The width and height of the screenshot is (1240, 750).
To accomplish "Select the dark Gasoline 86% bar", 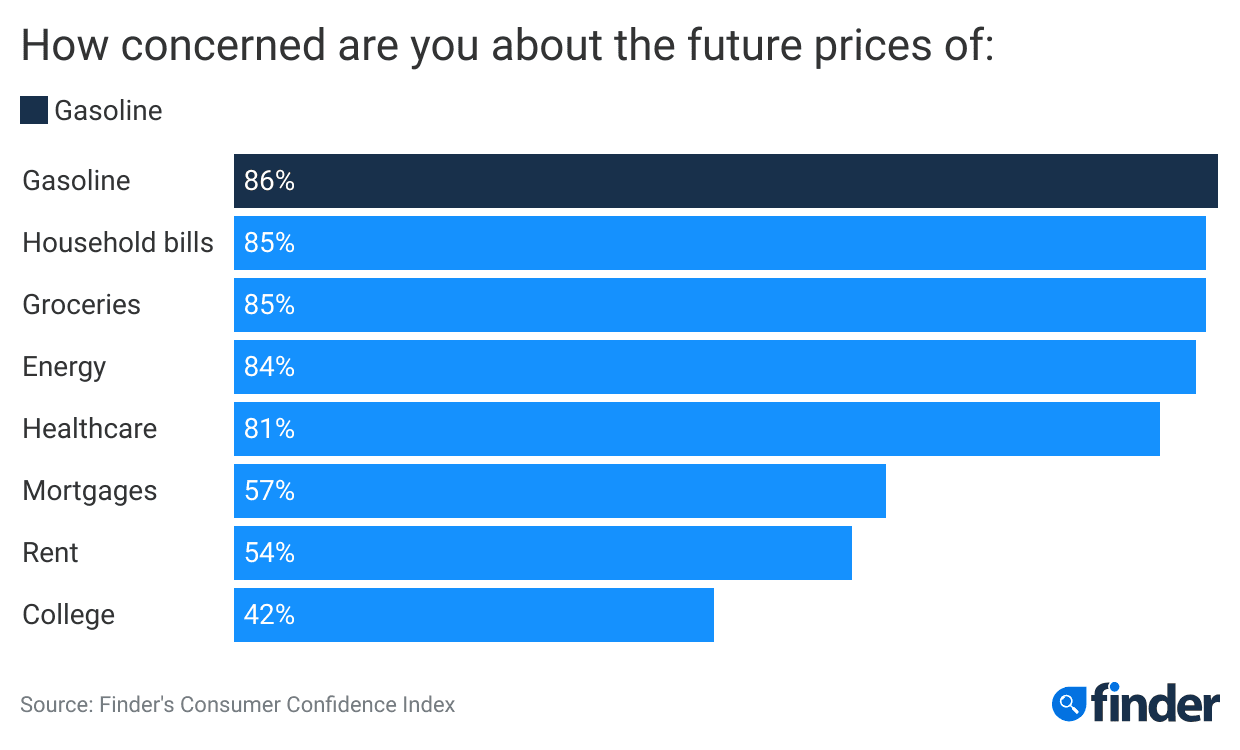I will pos(725,181).
